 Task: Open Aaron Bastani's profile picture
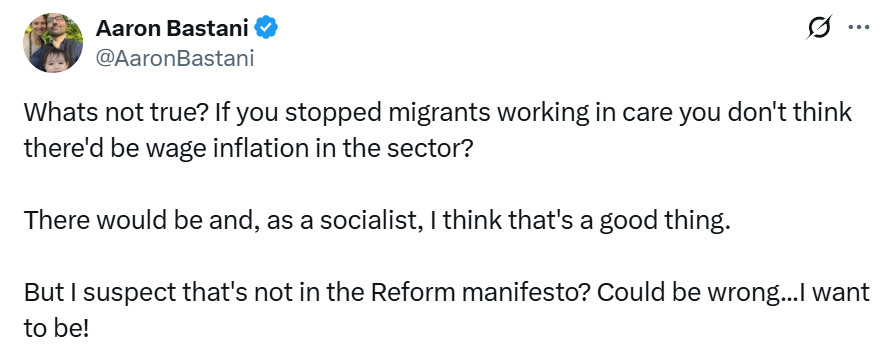(53, 43)
